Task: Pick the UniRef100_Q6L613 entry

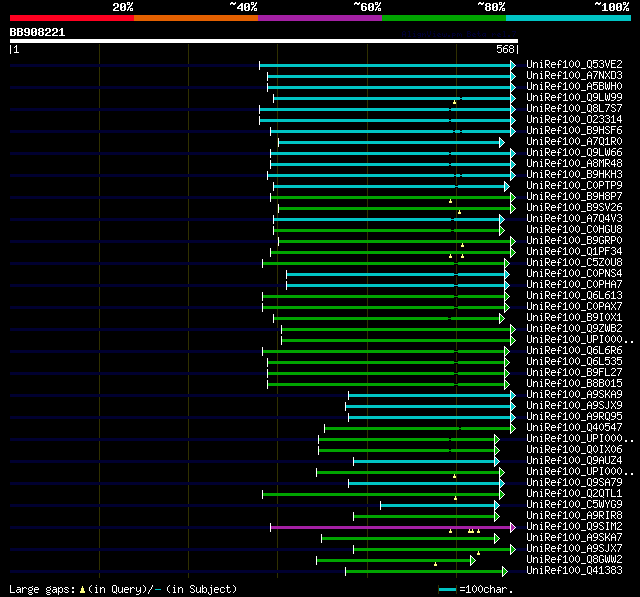Action: pos(574,296)
